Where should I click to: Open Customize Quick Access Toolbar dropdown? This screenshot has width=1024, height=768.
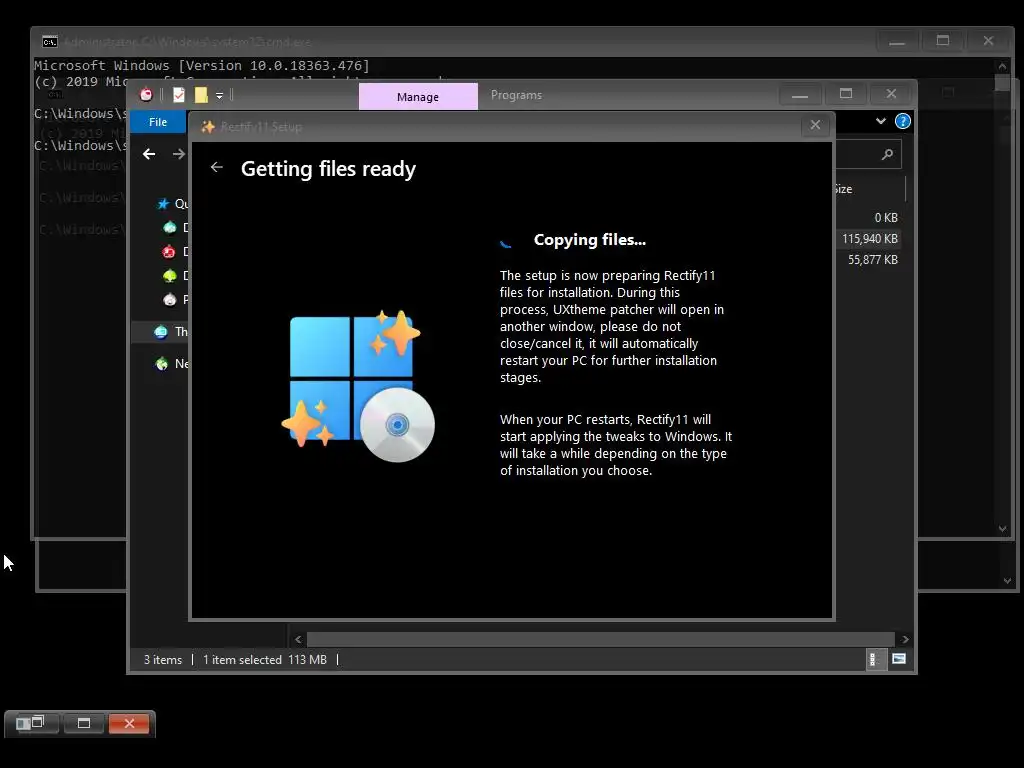219,96
